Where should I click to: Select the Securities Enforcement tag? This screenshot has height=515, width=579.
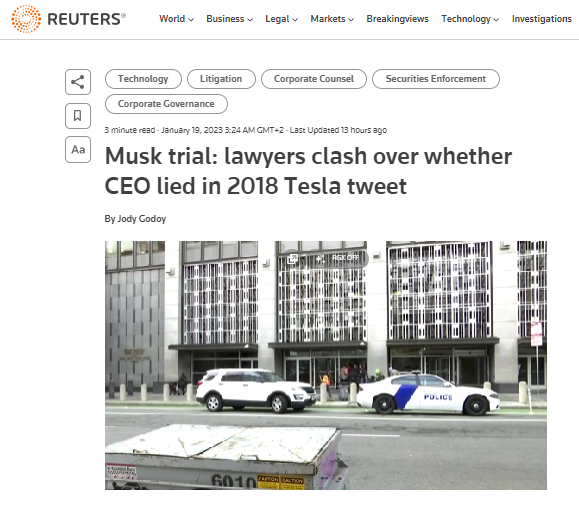coord(436,79)
